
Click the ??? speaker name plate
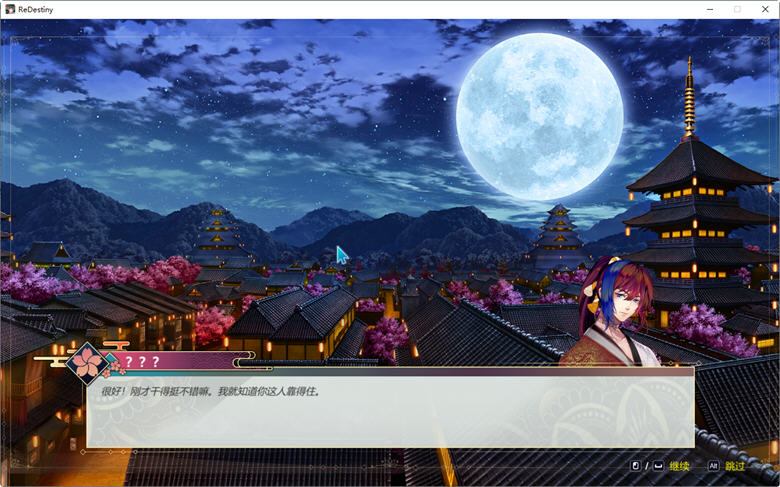point(179,361)
